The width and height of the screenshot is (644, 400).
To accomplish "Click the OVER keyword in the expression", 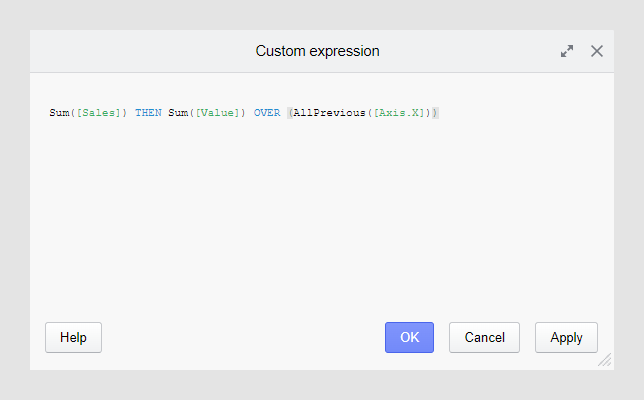I will coord(266,113).
